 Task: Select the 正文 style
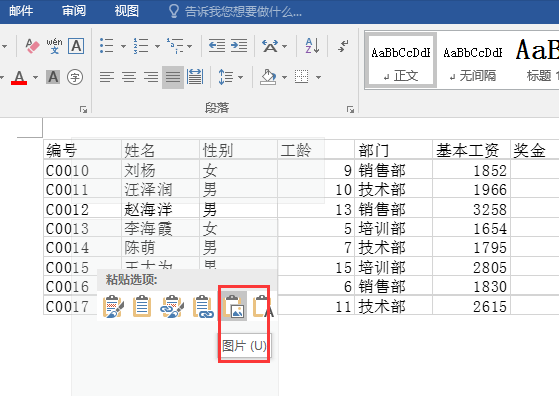tap(400, 60)
